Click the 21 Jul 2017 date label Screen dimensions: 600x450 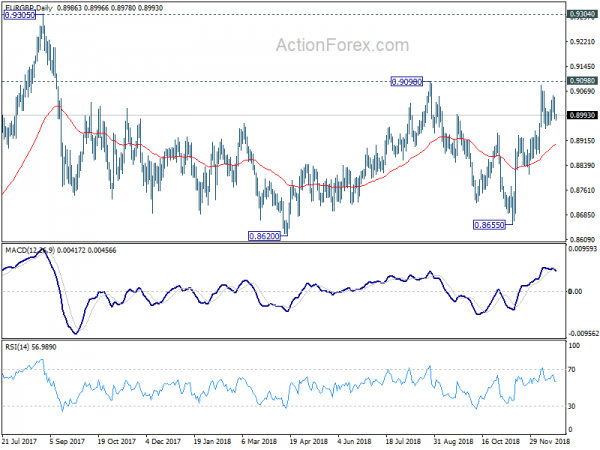(x=20, y=441)
